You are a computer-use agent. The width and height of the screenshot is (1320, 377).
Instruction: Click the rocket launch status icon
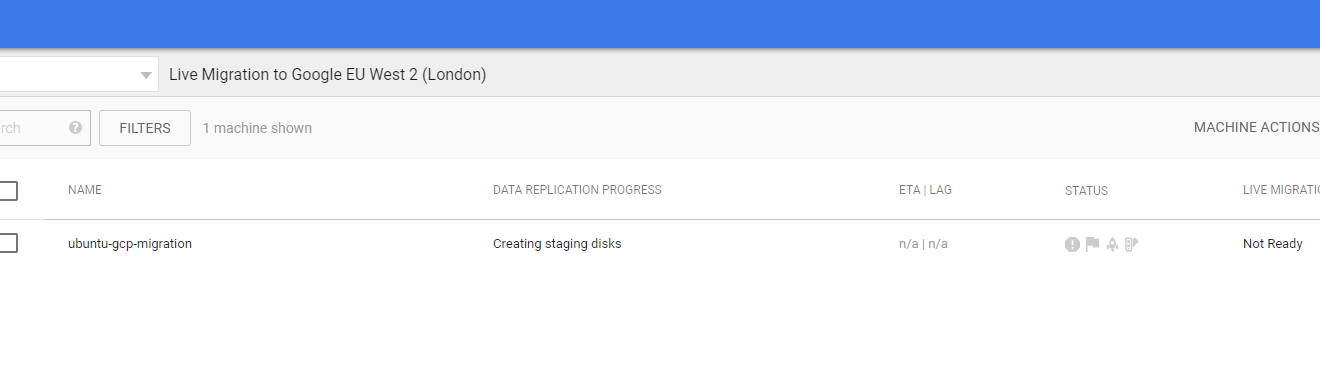tap(1112, 244)
